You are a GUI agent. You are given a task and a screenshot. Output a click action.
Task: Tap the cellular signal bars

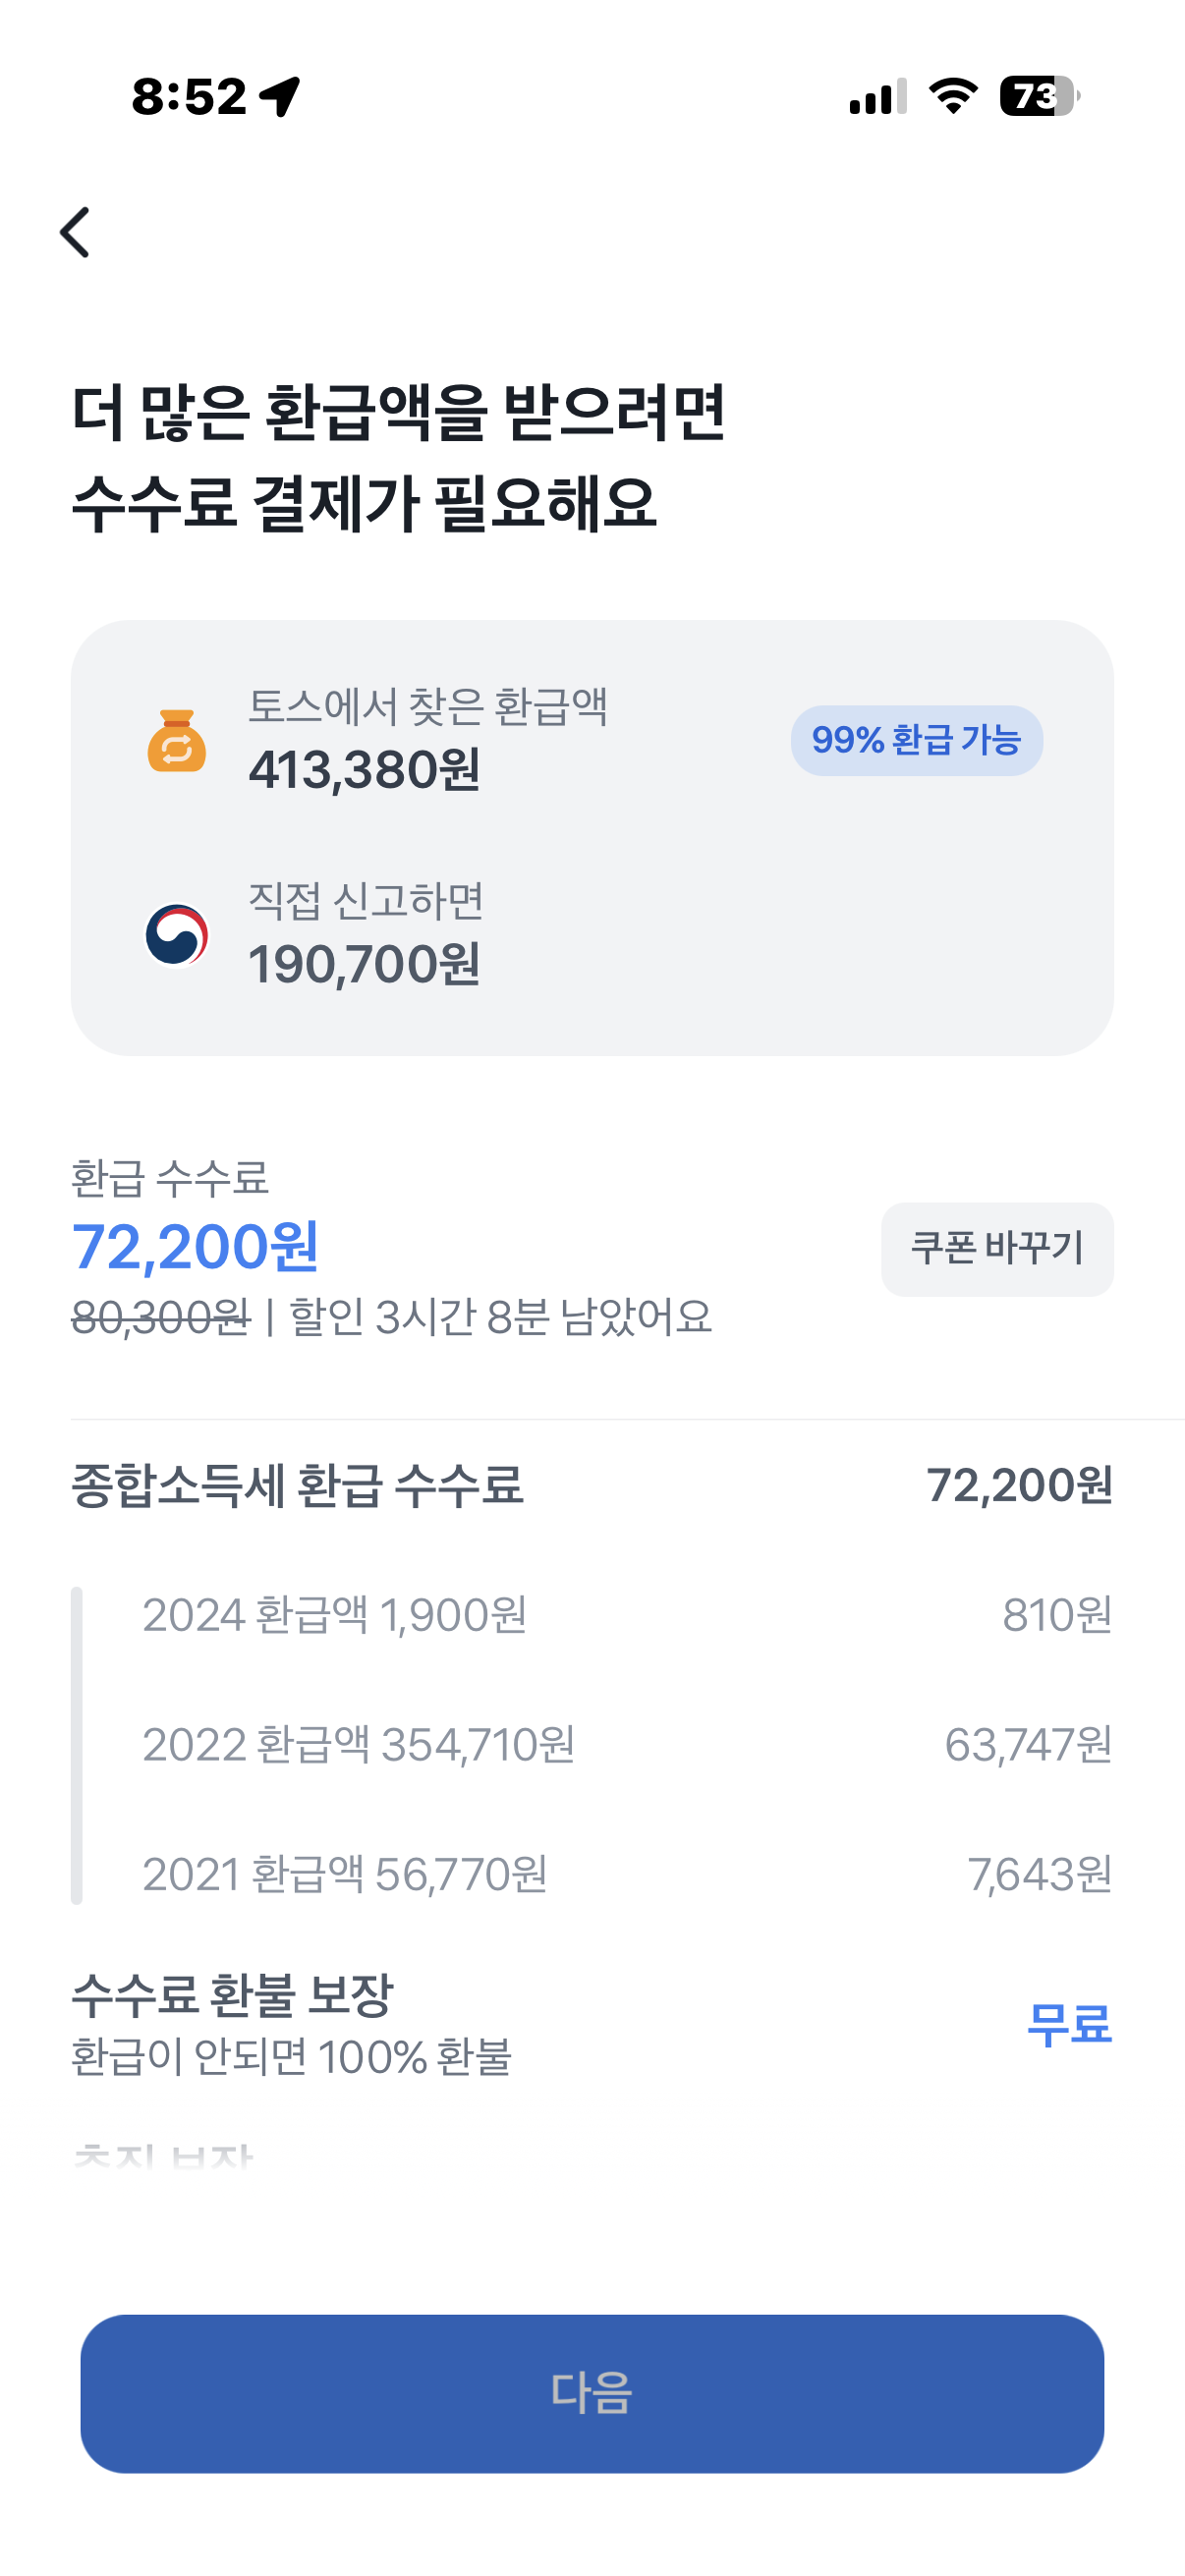tap(877, 97)
